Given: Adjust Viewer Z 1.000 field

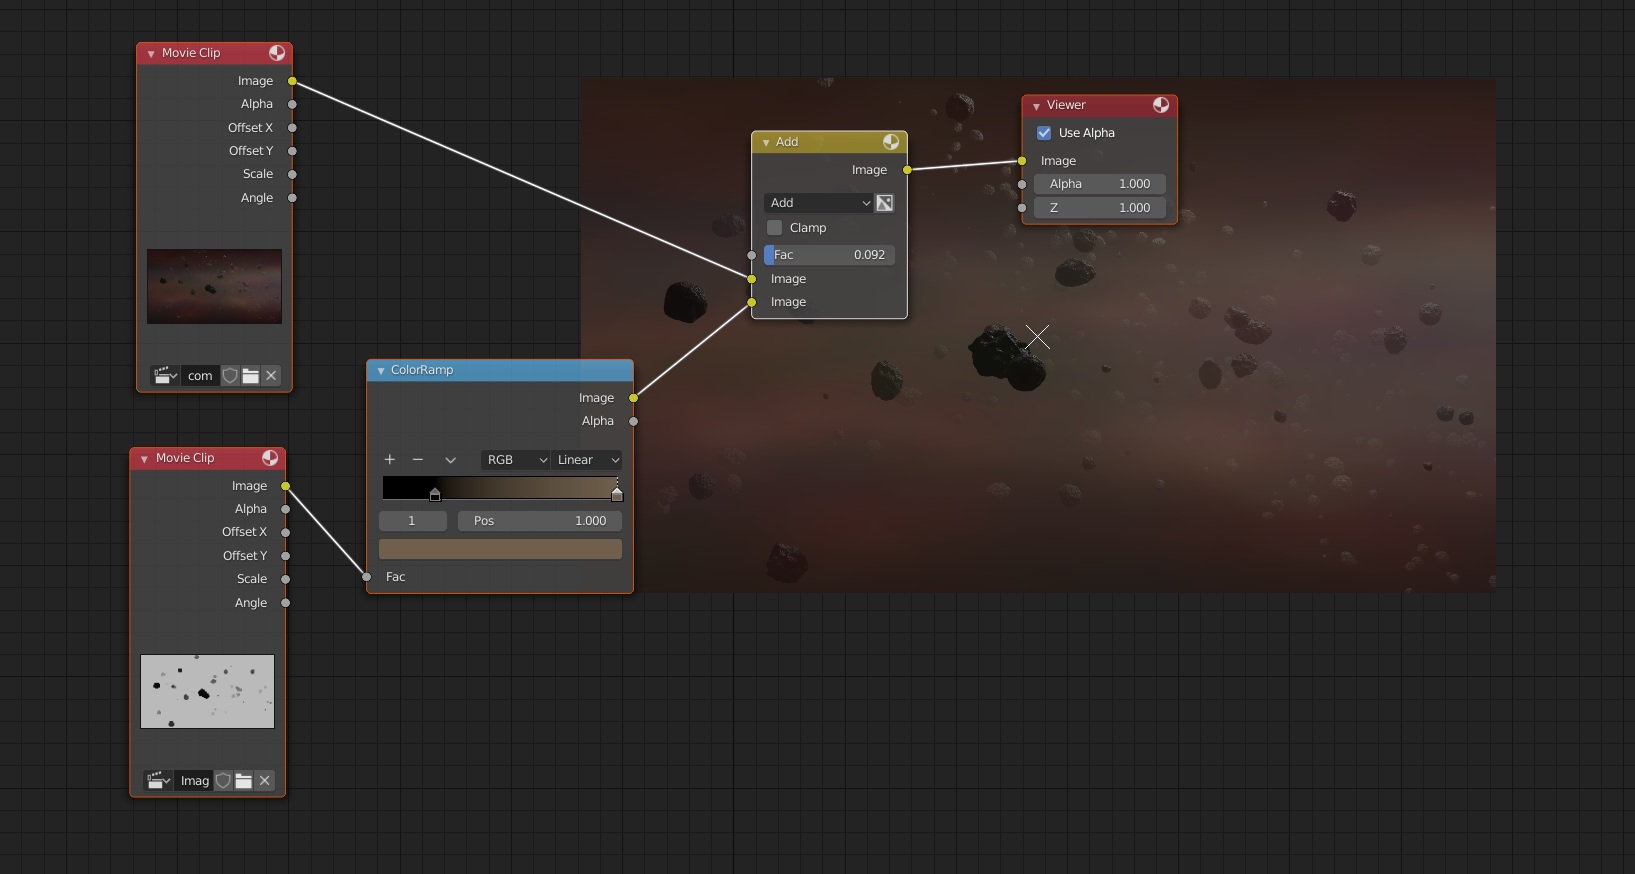Looking at the screenshot, I should click(x=1100, y=208).
